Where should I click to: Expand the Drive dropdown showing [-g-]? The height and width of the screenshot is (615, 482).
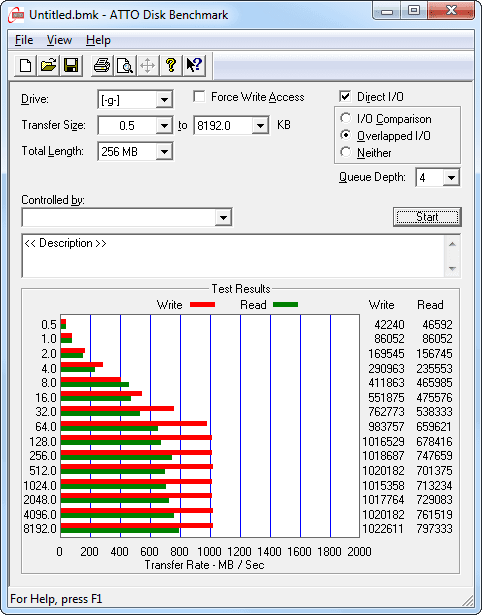(x=164, y=100)
